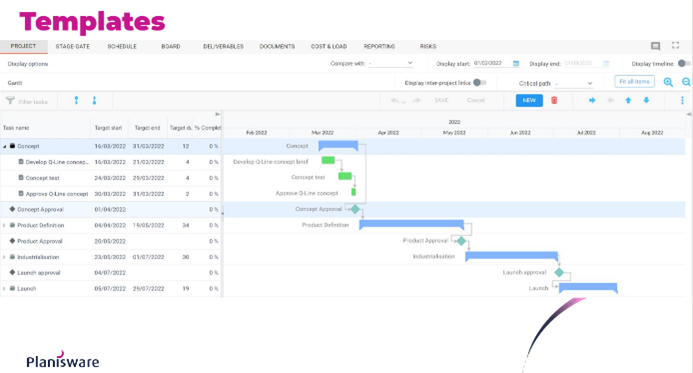Zoom out on the Gantt
This screenshot has height=373, width=693.
pos(686,82)
